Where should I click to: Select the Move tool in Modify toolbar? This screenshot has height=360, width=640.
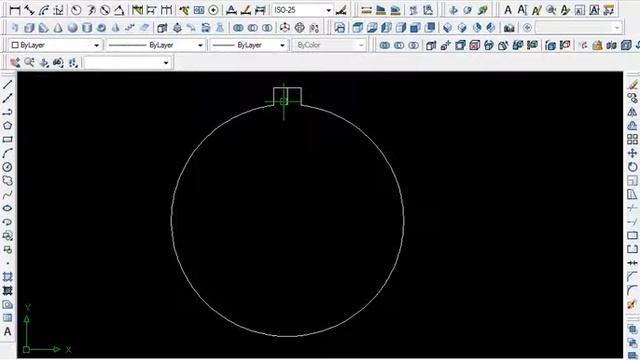(x=632, y=153)
